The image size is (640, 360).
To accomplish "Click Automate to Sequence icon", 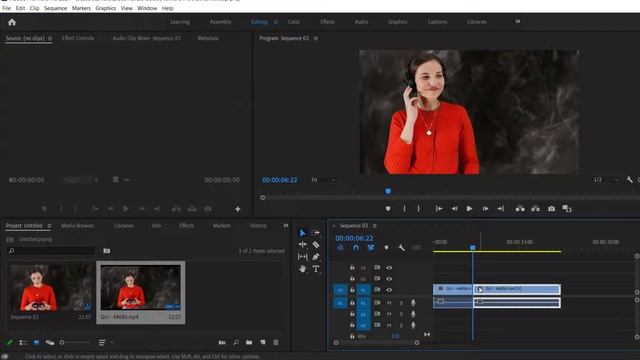I will tap(222, 342).
